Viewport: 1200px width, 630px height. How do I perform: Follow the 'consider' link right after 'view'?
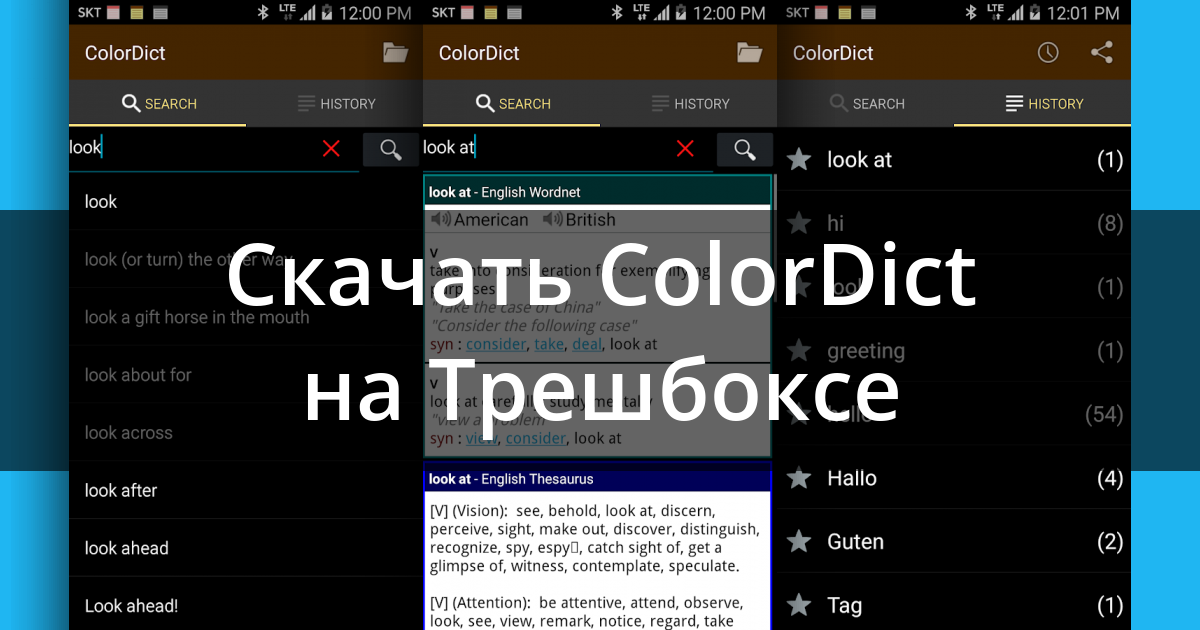pos(536,438)
